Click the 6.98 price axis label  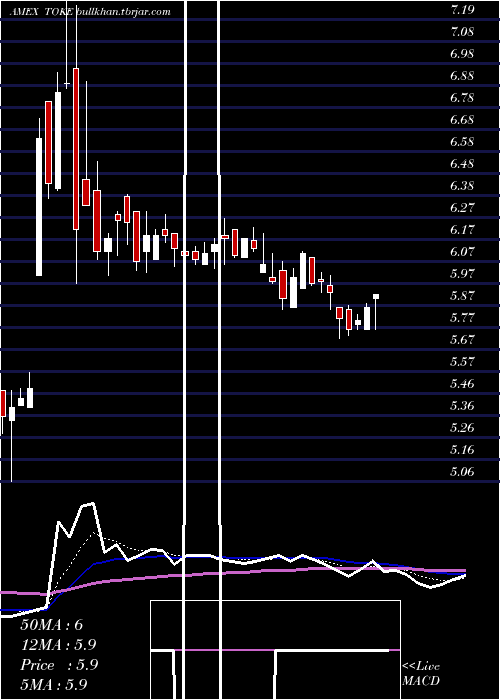pyautogui.click(x=462, y=54)
